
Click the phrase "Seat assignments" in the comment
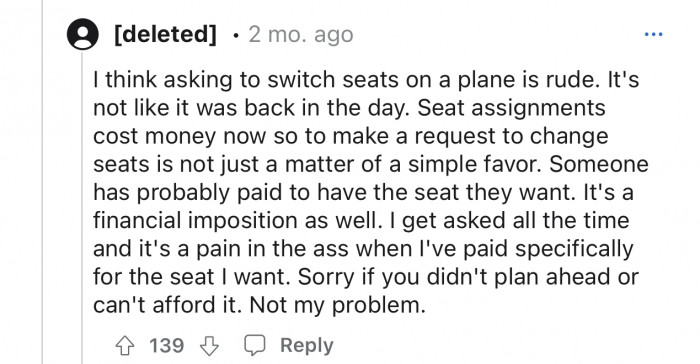[x=511, y=108]
